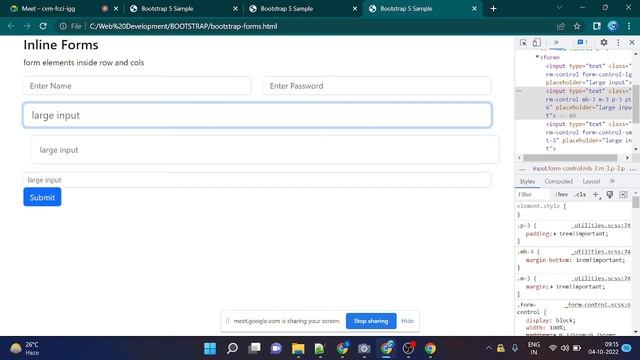Screen dimensions: 640x360
Task: Select input.form-control breadcrumb in DevTools
Action: (579, 168)
